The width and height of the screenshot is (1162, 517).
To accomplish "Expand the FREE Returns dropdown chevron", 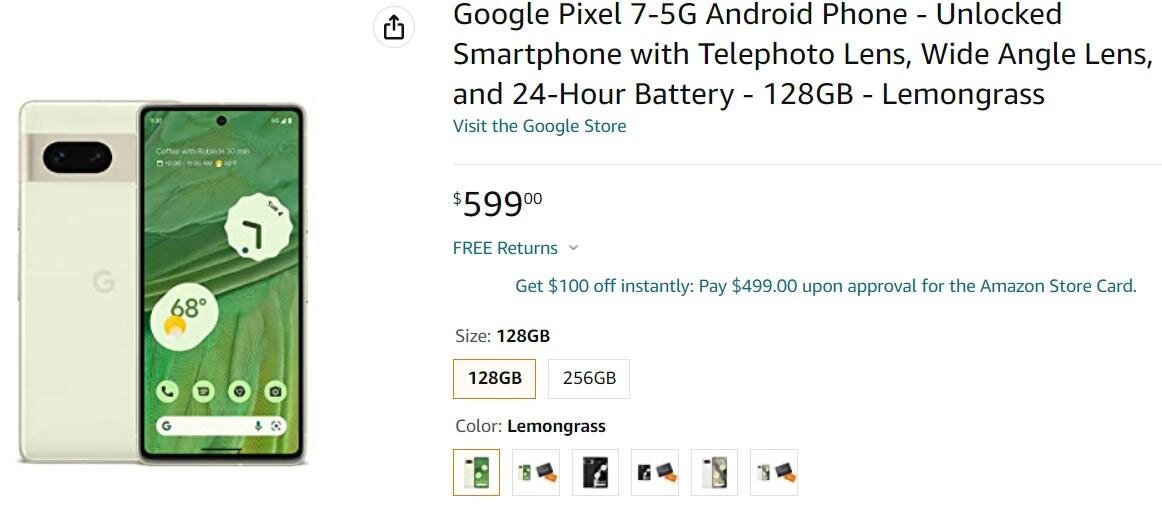I will click(573, 248).
